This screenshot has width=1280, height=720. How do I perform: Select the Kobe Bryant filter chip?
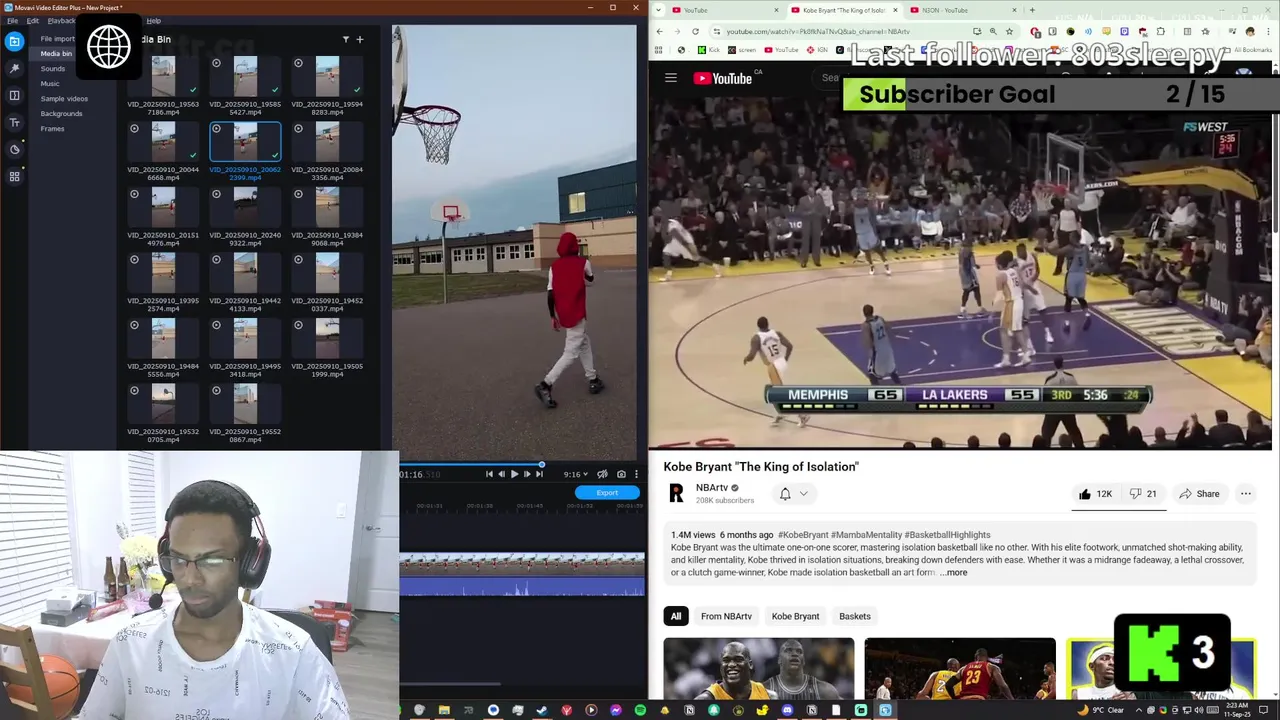[795, 616]
